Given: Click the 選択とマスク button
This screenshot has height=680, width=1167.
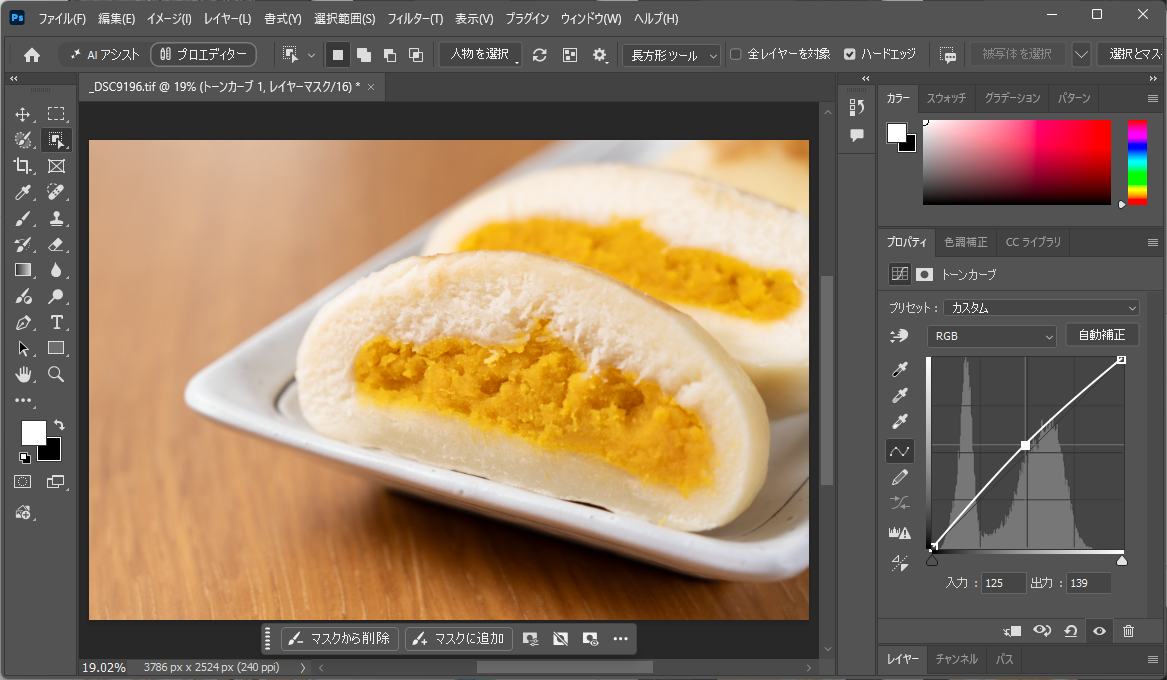Looking at the screenshot, I should click(1132, 54).
